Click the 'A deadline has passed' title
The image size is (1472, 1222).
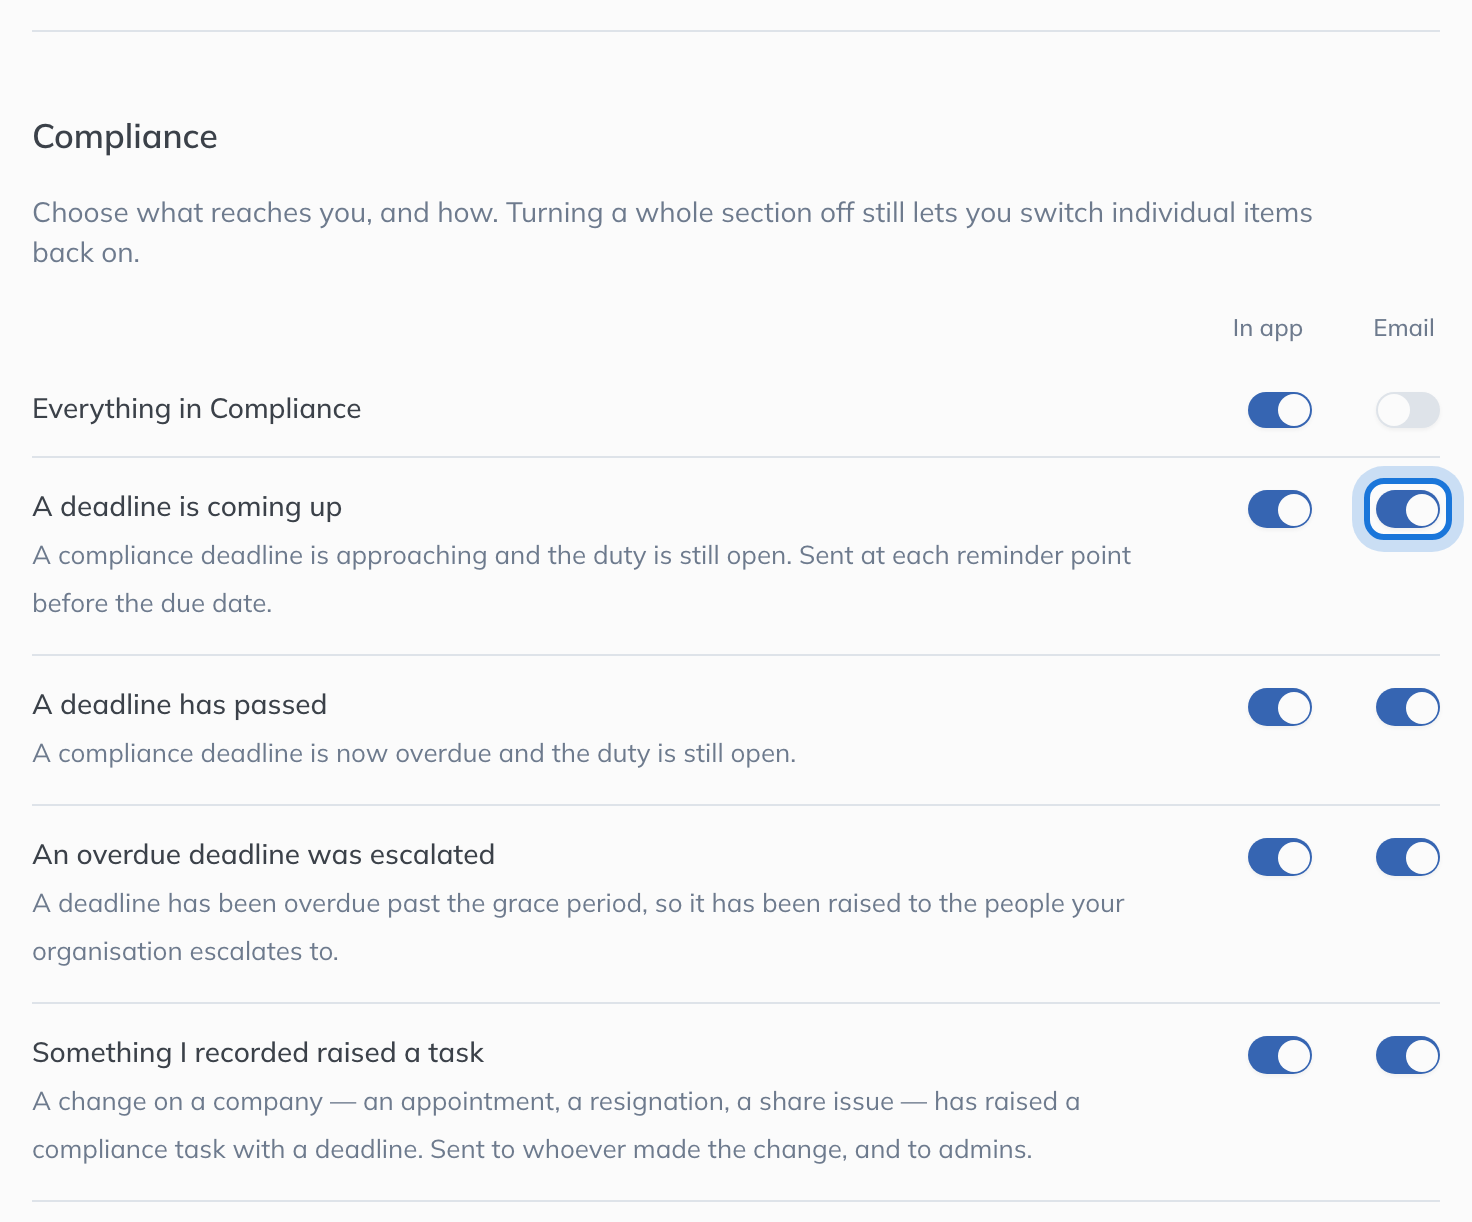[180, 705]
